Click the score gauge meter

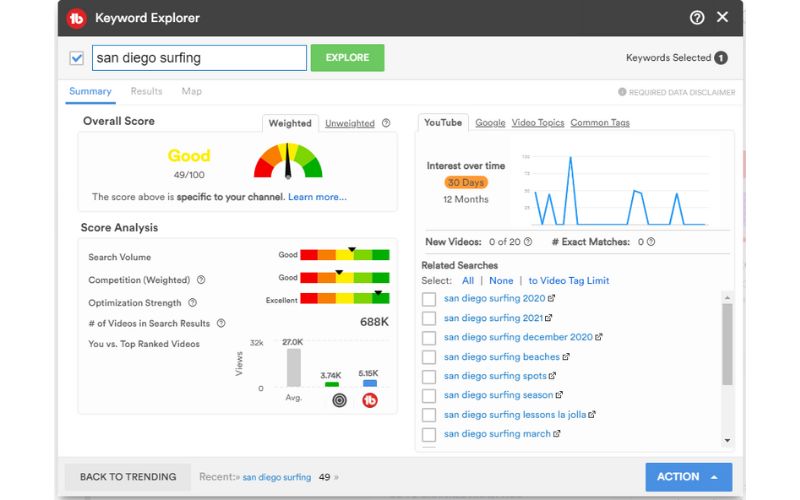pyautogui.click(x=288, y=161)
